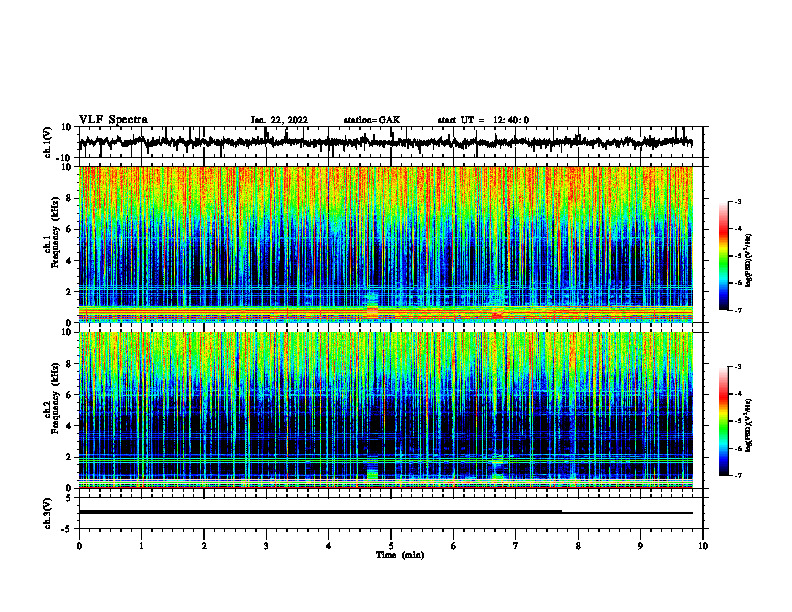Click the ch.1 spectrogram panel
The width and height of the screenshot is (792, 612).
click(385, 244)
